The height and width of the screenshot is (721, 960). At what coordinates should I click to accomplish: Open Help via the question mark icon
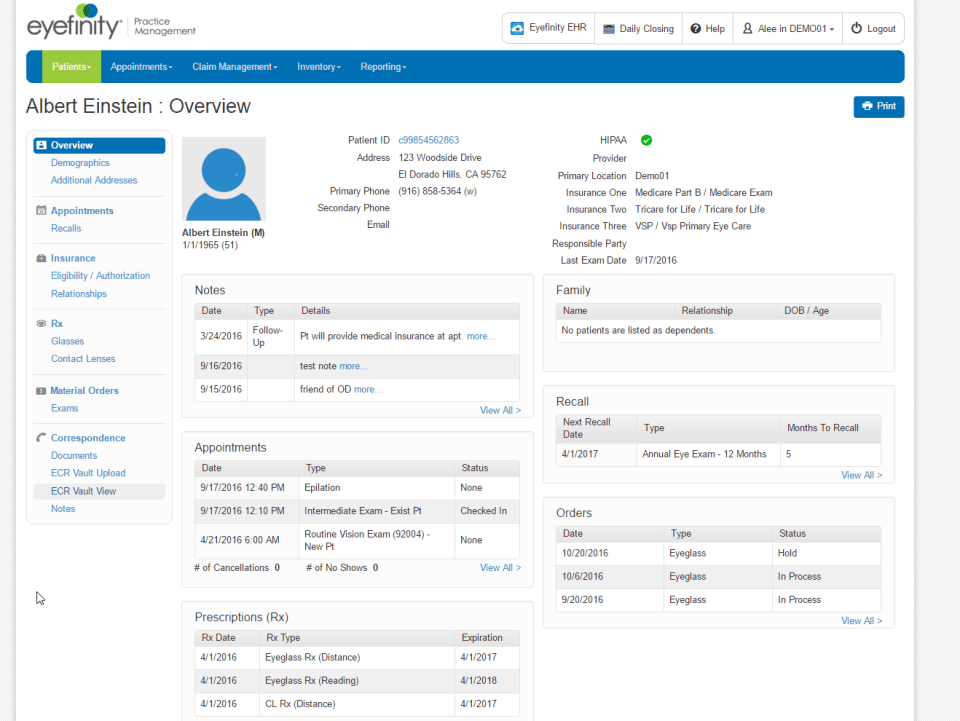(x=694, y=28)
